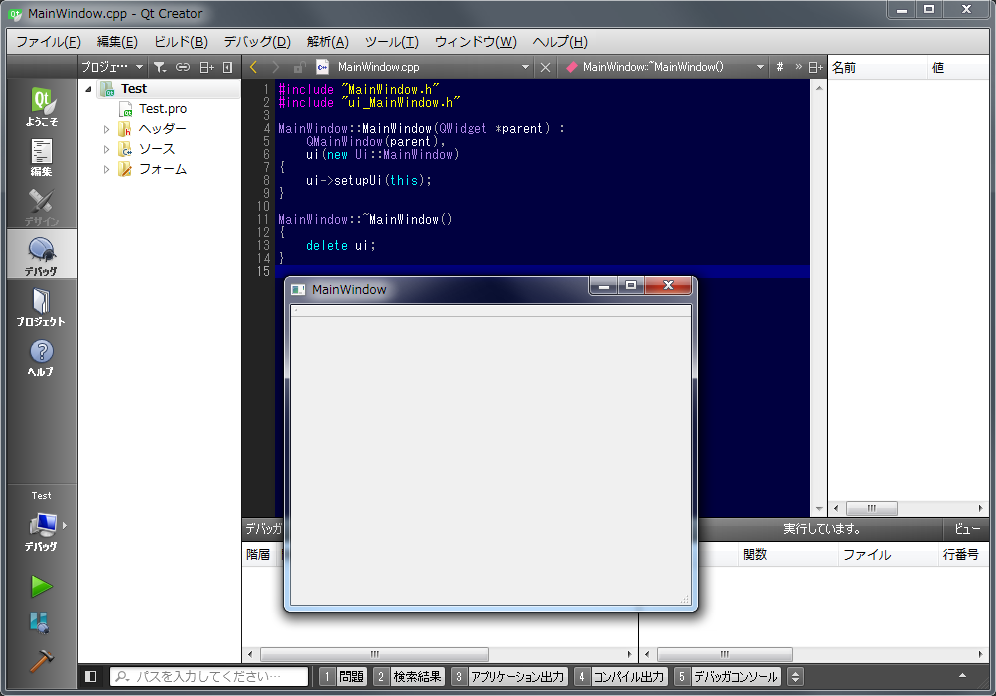The width and height of the screenshot is (996, 696).
Task: Open the 問題 output pane
Action: pos(343,676)
